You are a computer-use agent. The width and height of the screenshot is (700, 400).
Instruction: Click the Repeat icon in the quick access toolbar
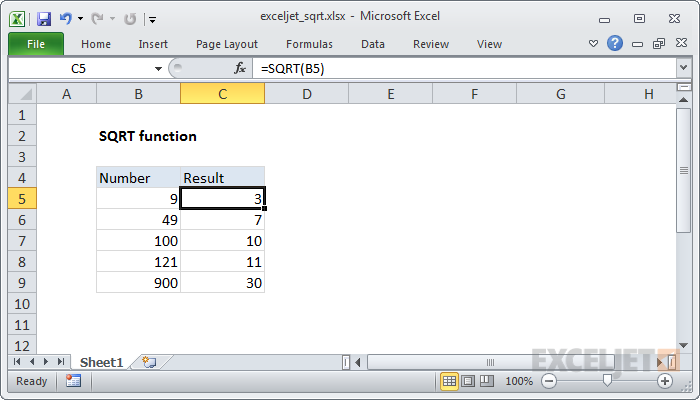pyautogui.click(x=130, y=19)
